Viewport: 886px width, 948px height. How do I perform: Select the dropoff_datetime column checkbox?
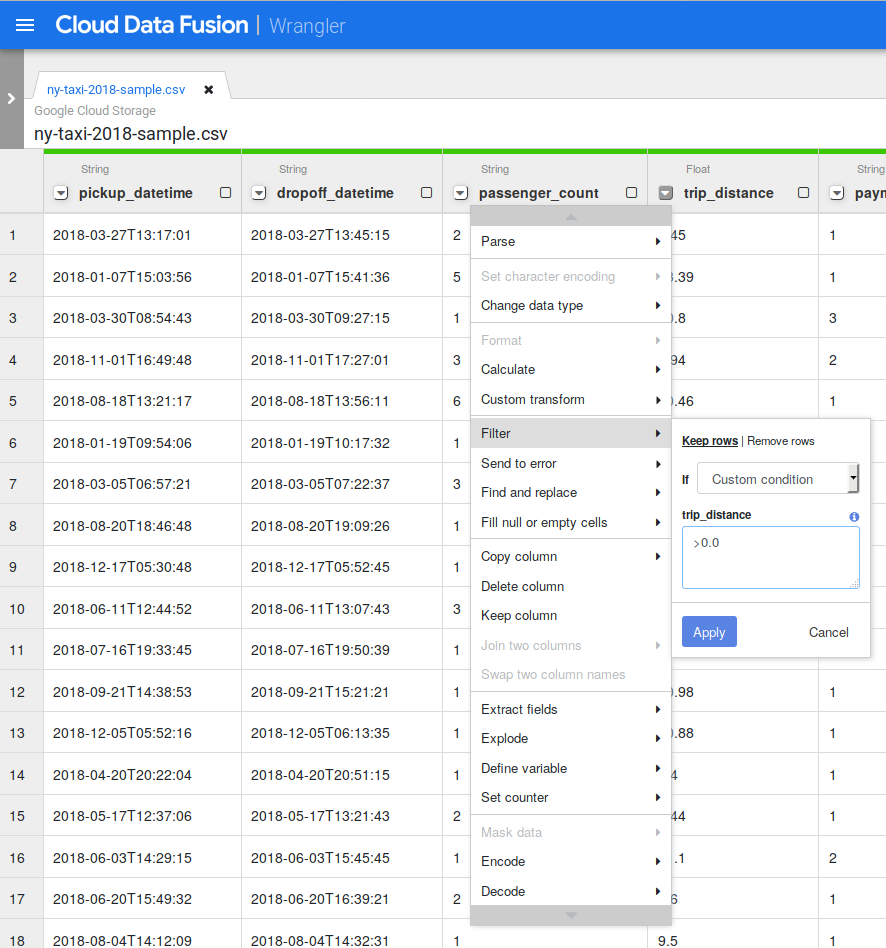[x=426, y=192]
